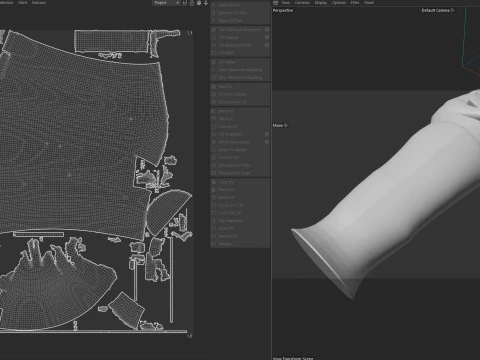Image resolution: width=480 pixels, height=360 pixels.
Task: Choose UV Rectangularize command
Action: pyautogui.click(x=240, y=142)
